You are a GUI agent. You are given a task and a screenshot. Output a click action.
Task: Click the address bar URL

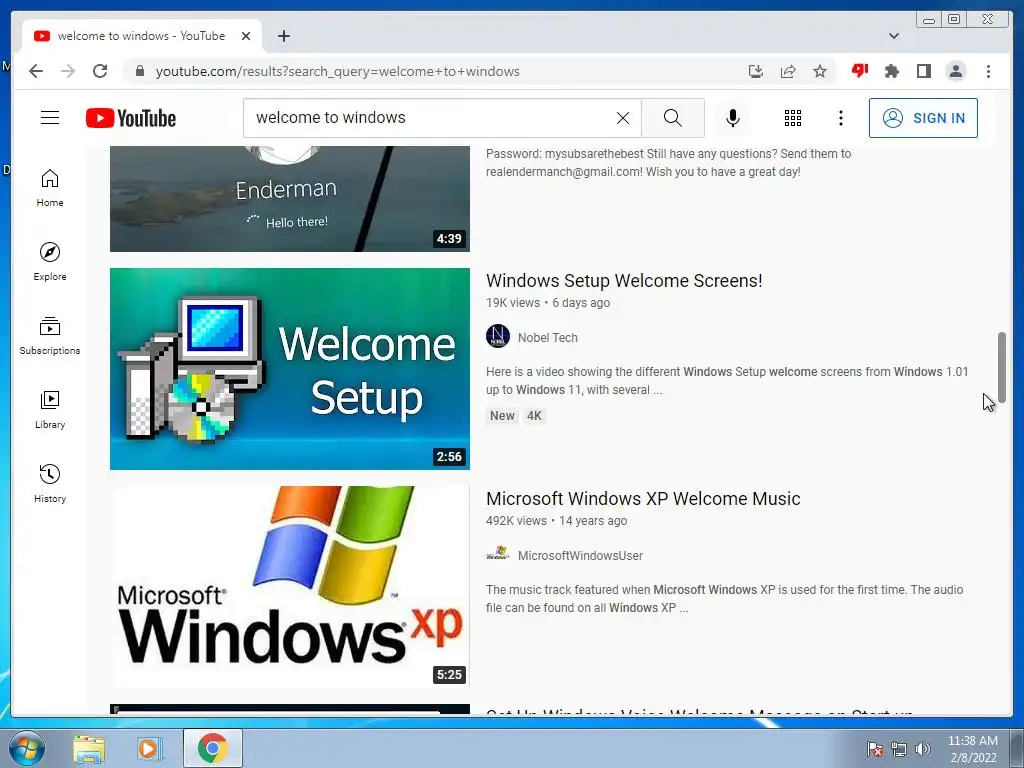(337, 71)
